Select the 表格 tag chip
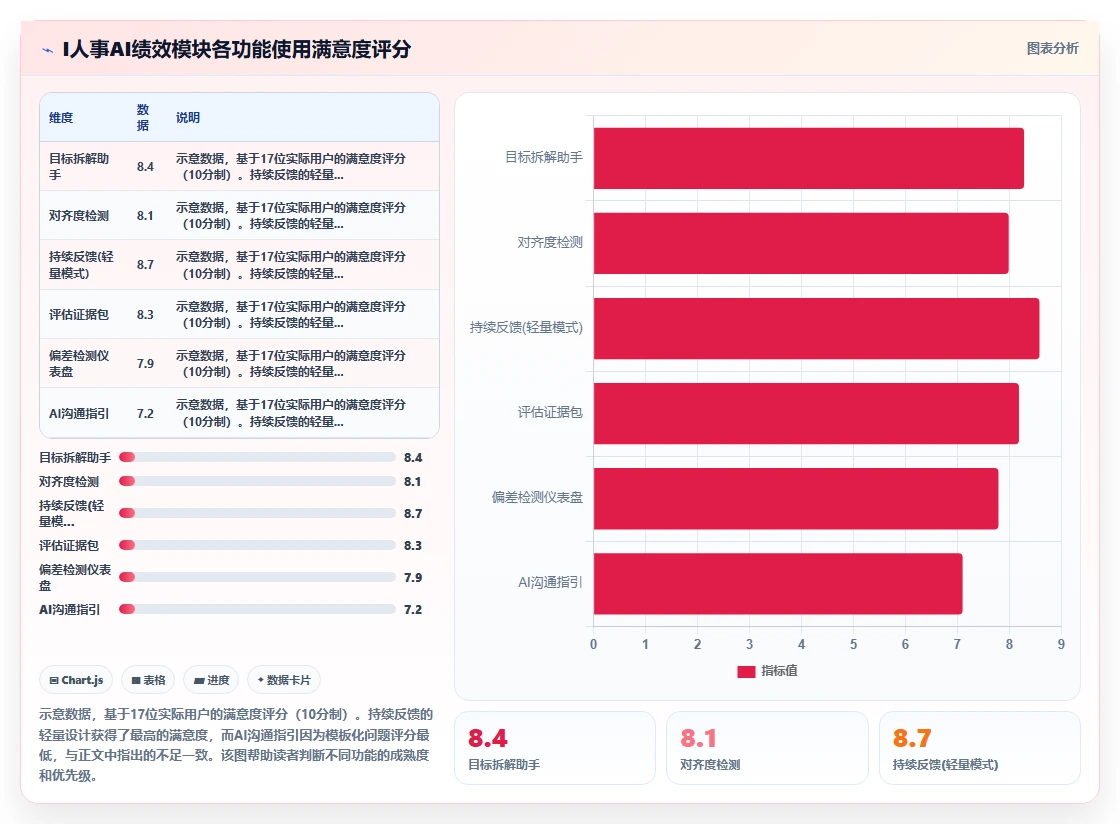 tap(149, 680)
